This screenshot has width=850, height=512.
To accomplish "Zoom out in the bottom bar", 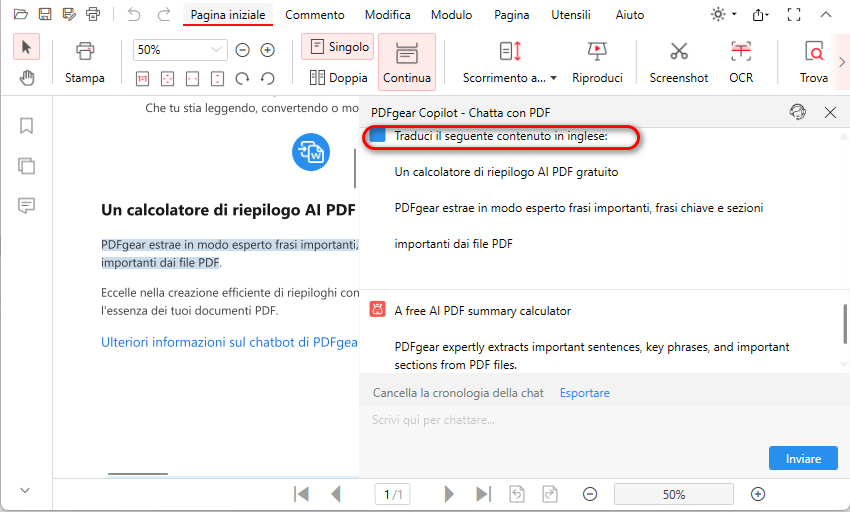I will tap(590, 494).
